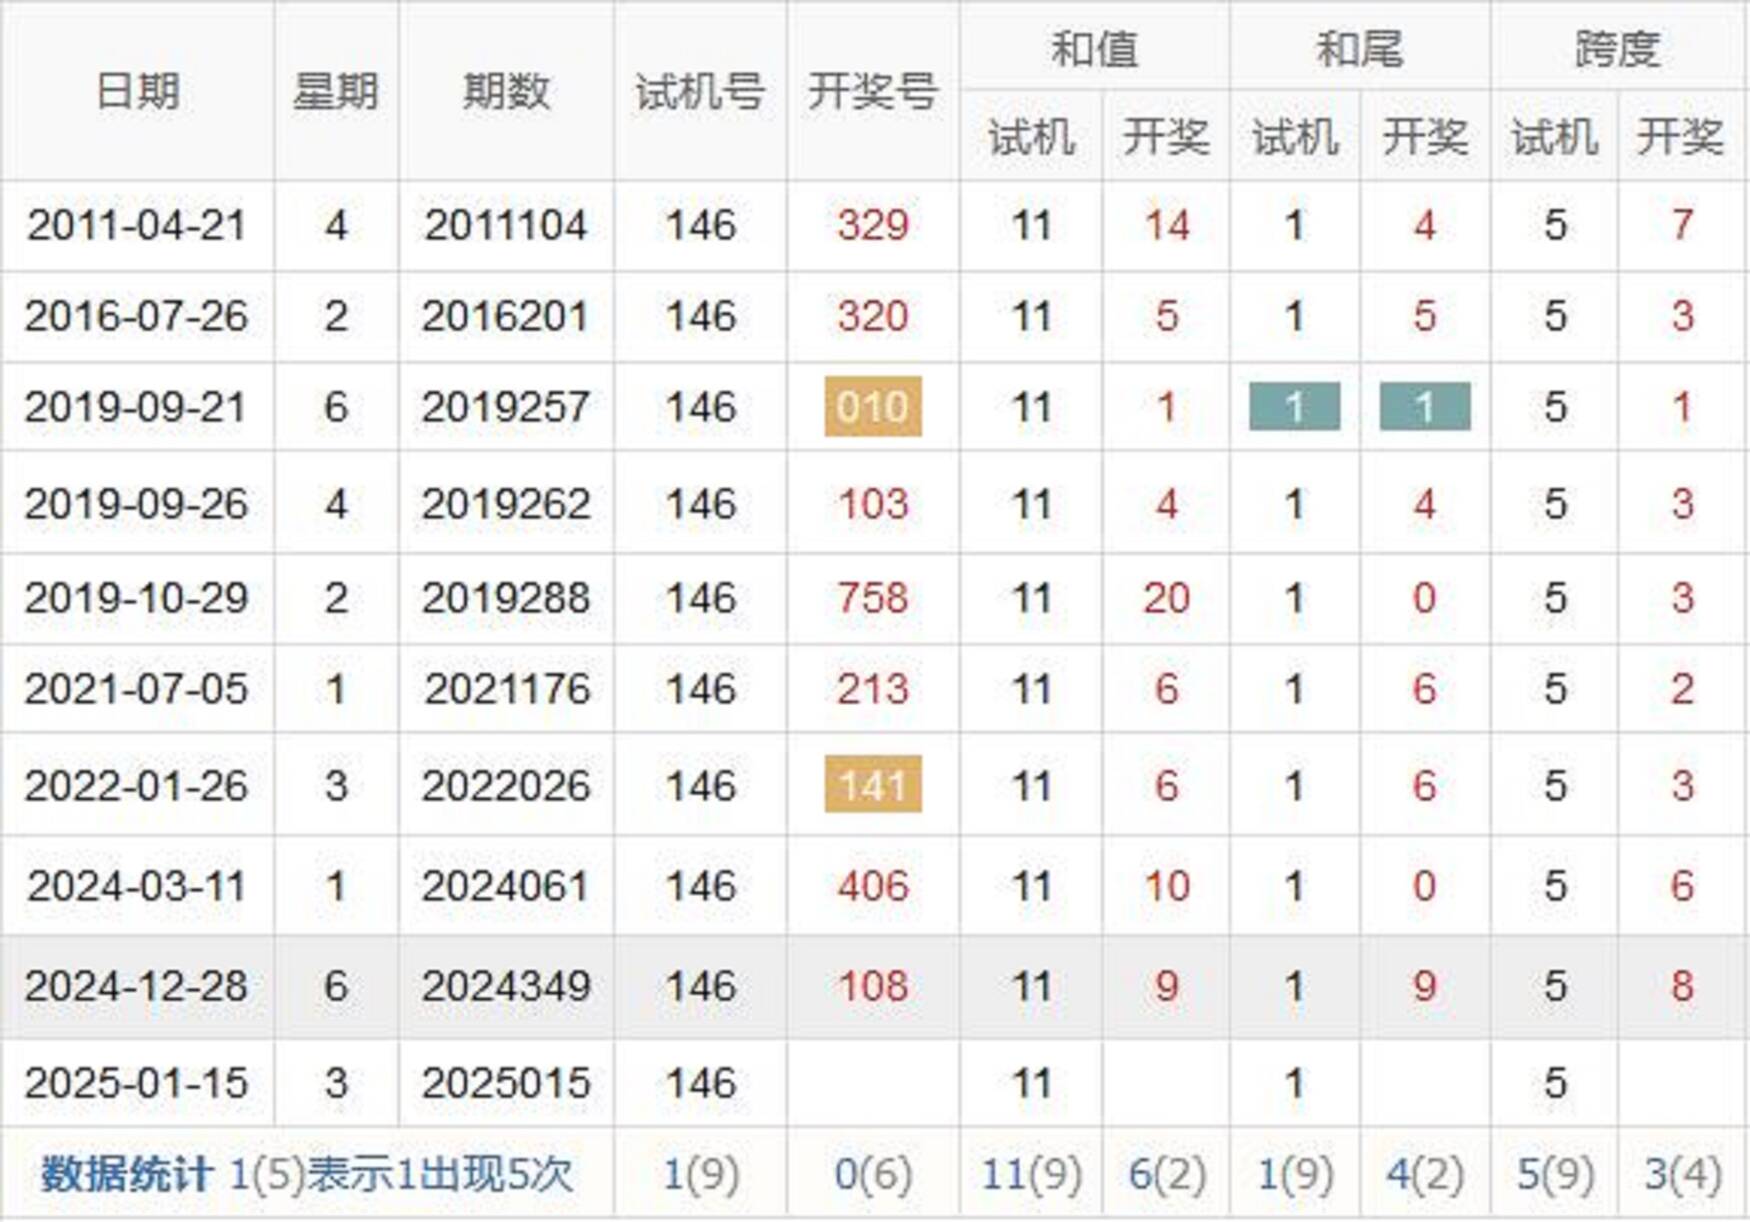Screen dimensions: 1750x1222
Task: Select the date 2011-04-21
Action: tap(137, 225)
